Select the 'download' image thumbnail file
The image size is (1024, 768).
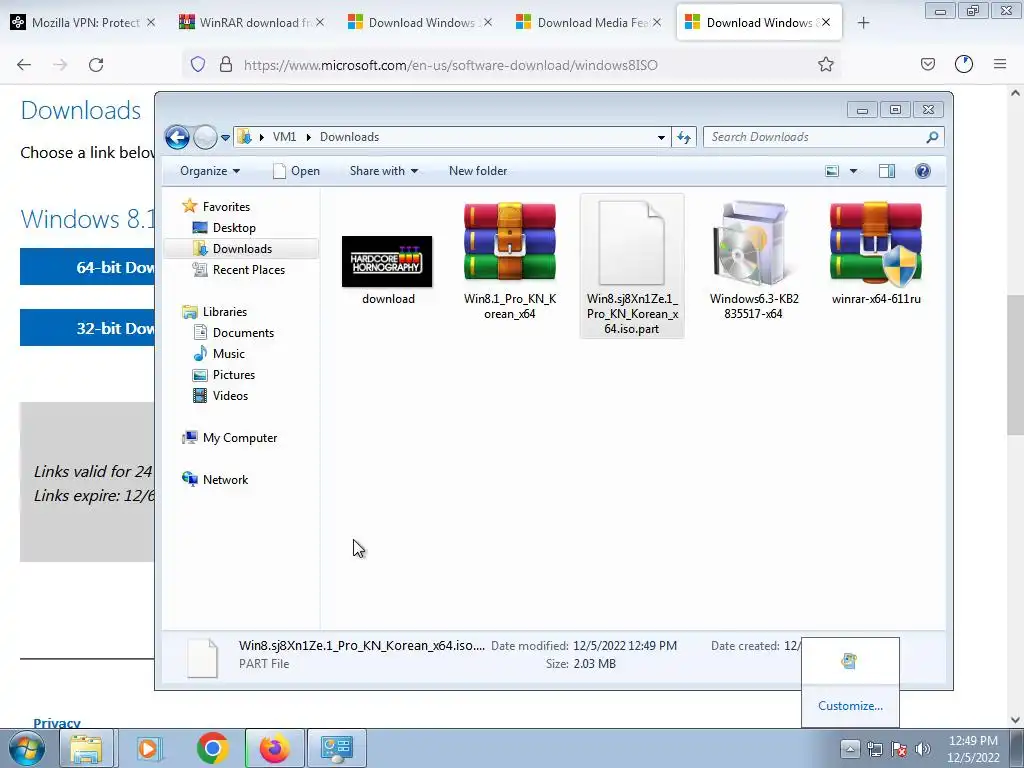tap(387, 261)
